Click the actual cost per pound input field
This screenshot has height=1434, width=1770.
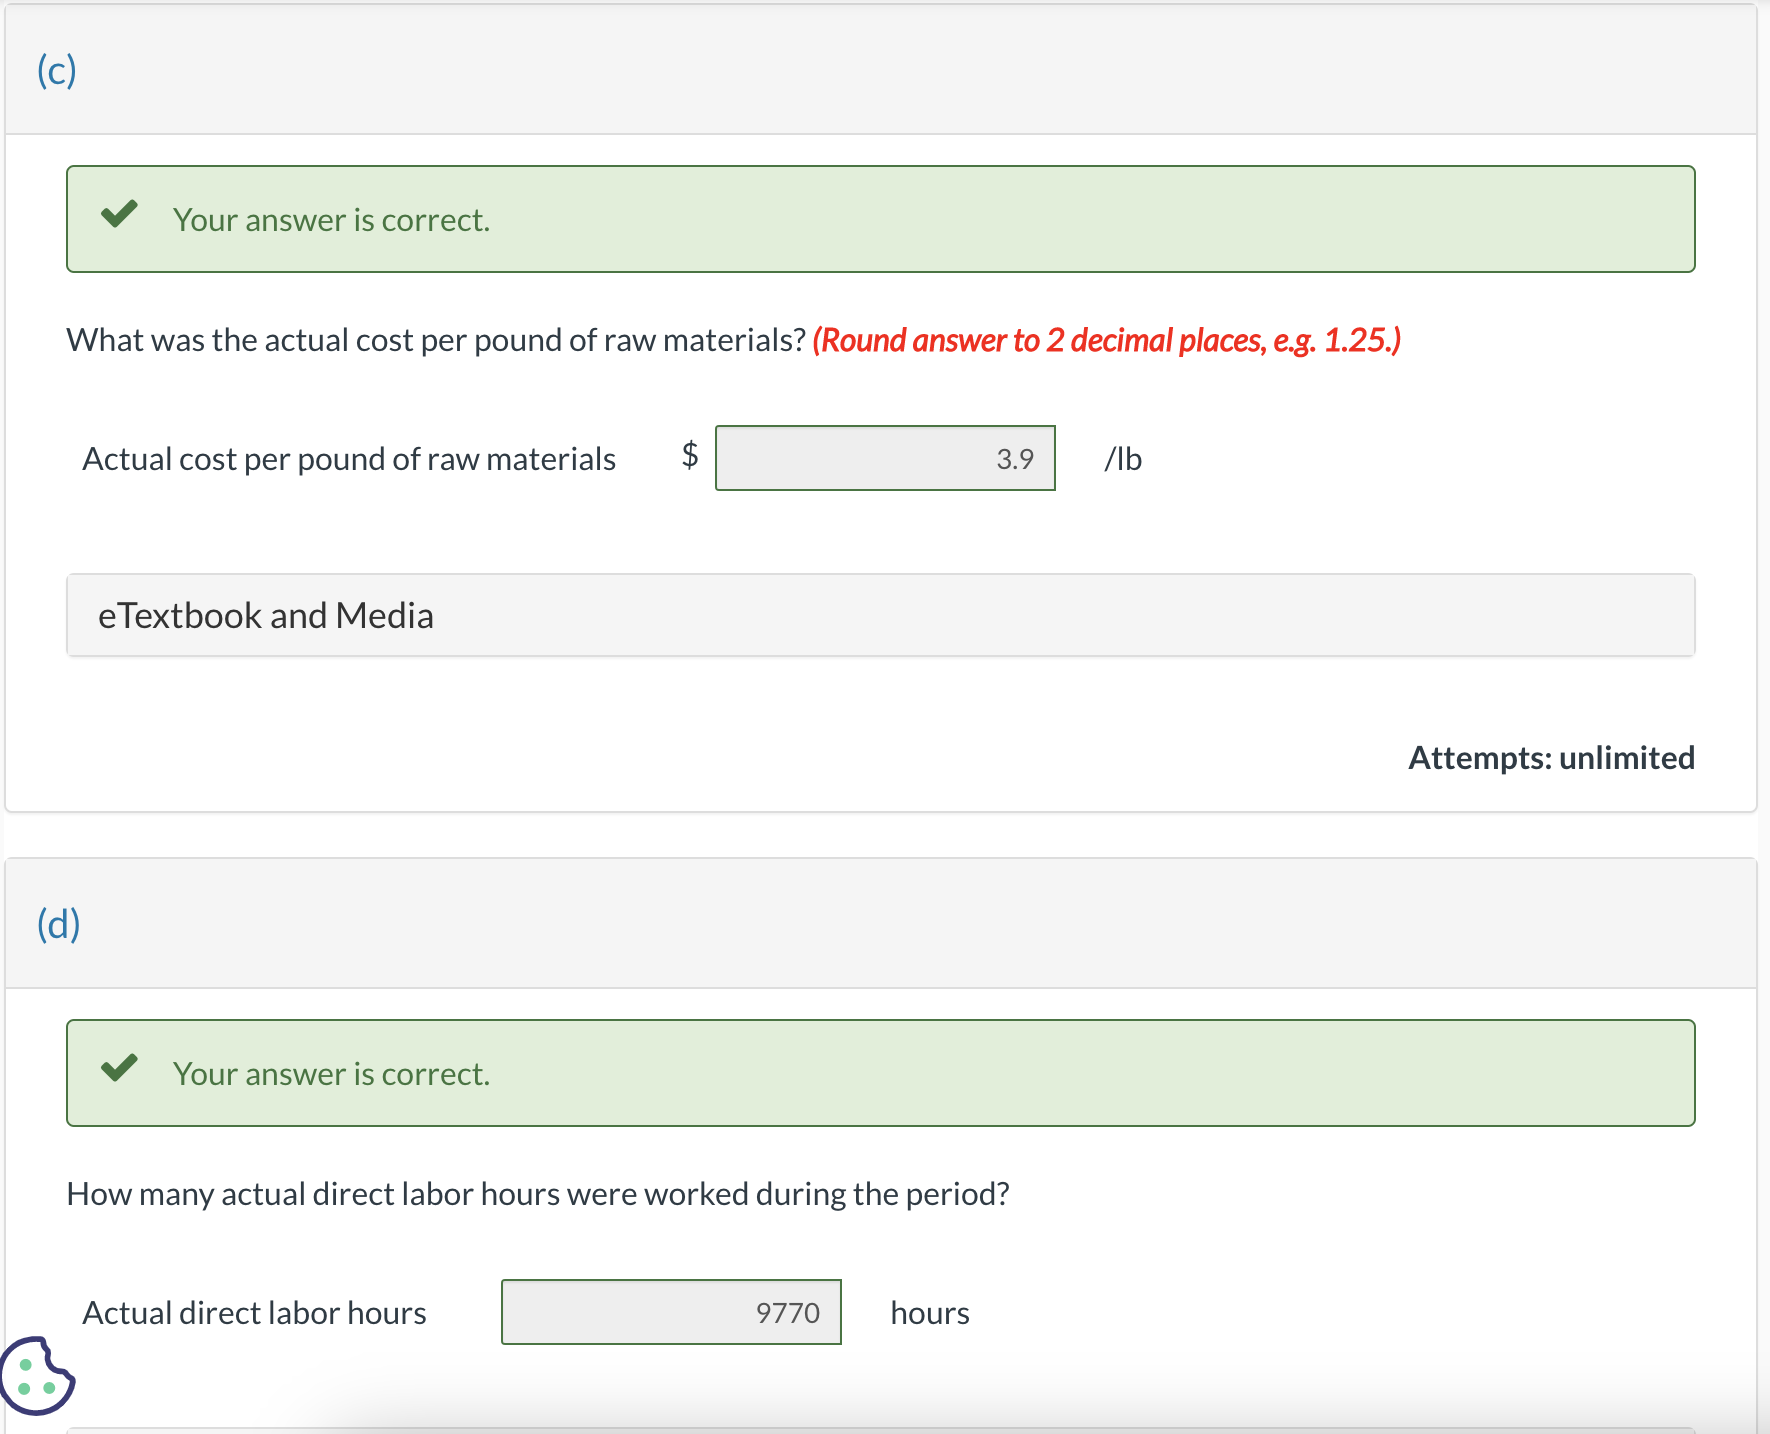[x=885, y=458]
